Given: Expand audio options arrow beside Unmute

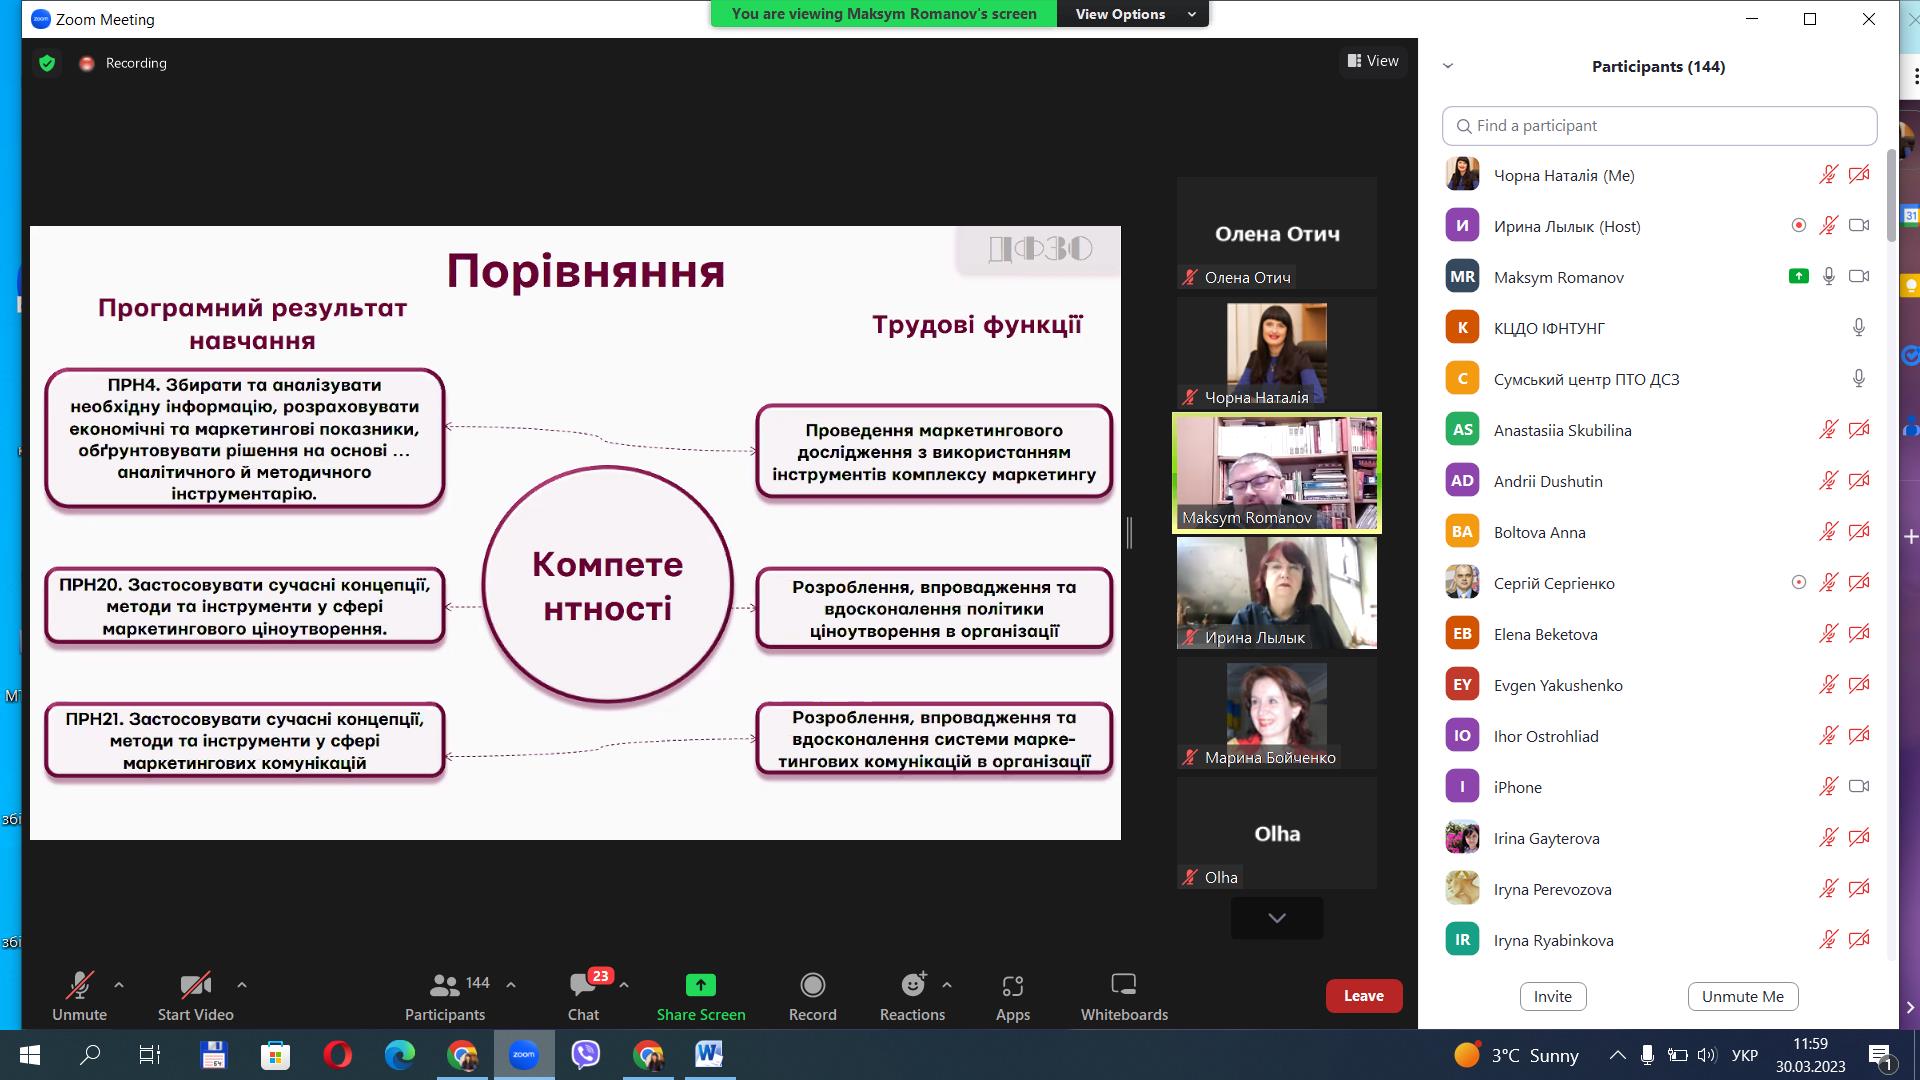Looking at the screenshot, I should pos(119,985).
